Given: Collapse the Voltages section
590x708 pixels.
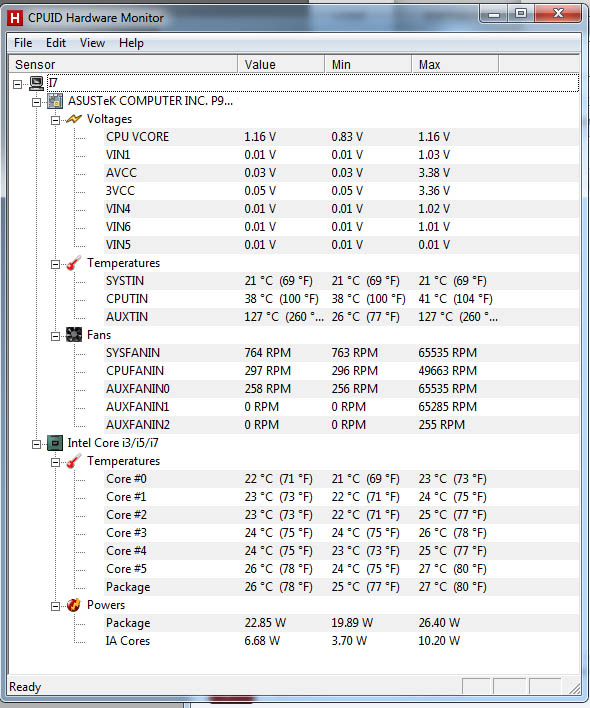Looking at the screenshot, I should (x=55, y=120).
